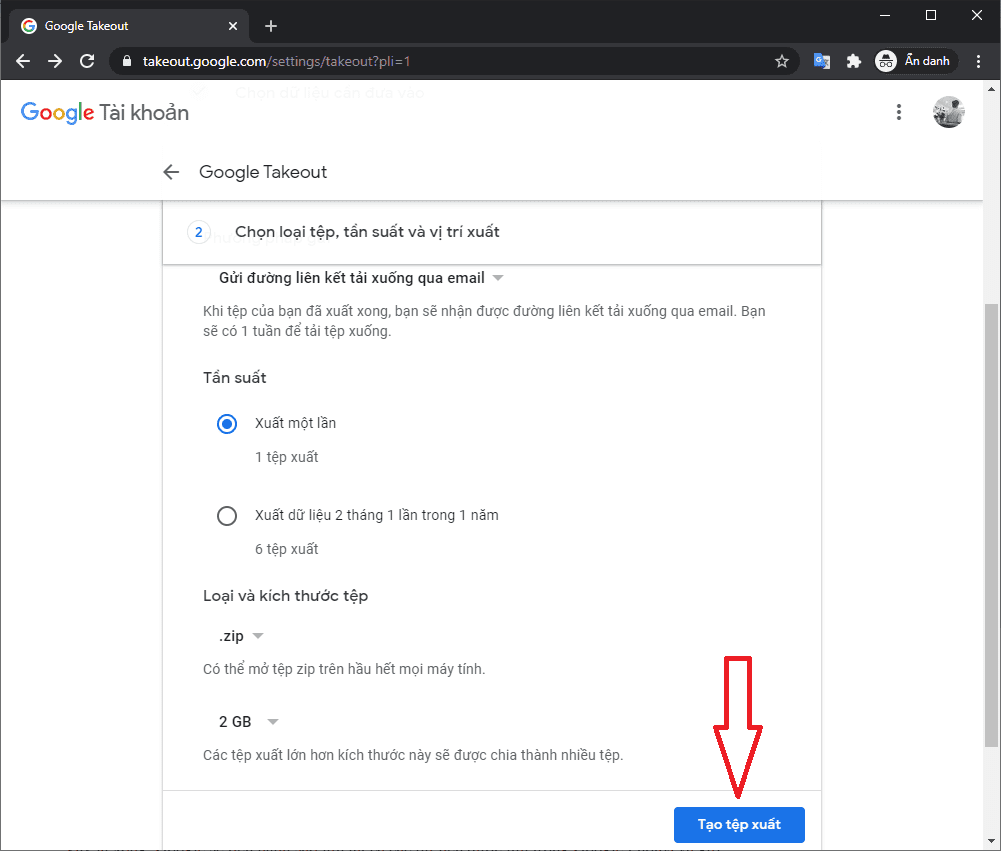Viewport: 1001px width, 851px height.
Task: Click the Tần suất heading text
Action: pos(234,378)
